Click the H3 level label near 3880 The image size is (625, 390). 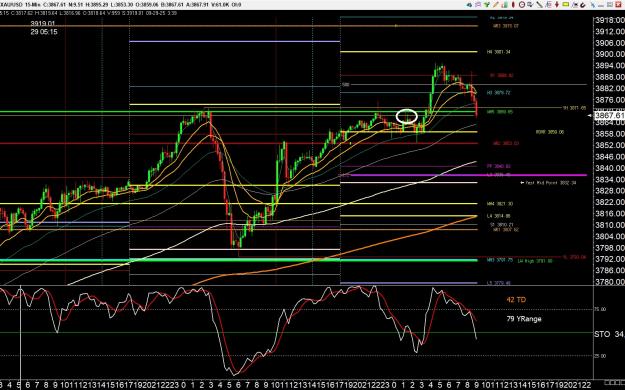tap(499, 93)
